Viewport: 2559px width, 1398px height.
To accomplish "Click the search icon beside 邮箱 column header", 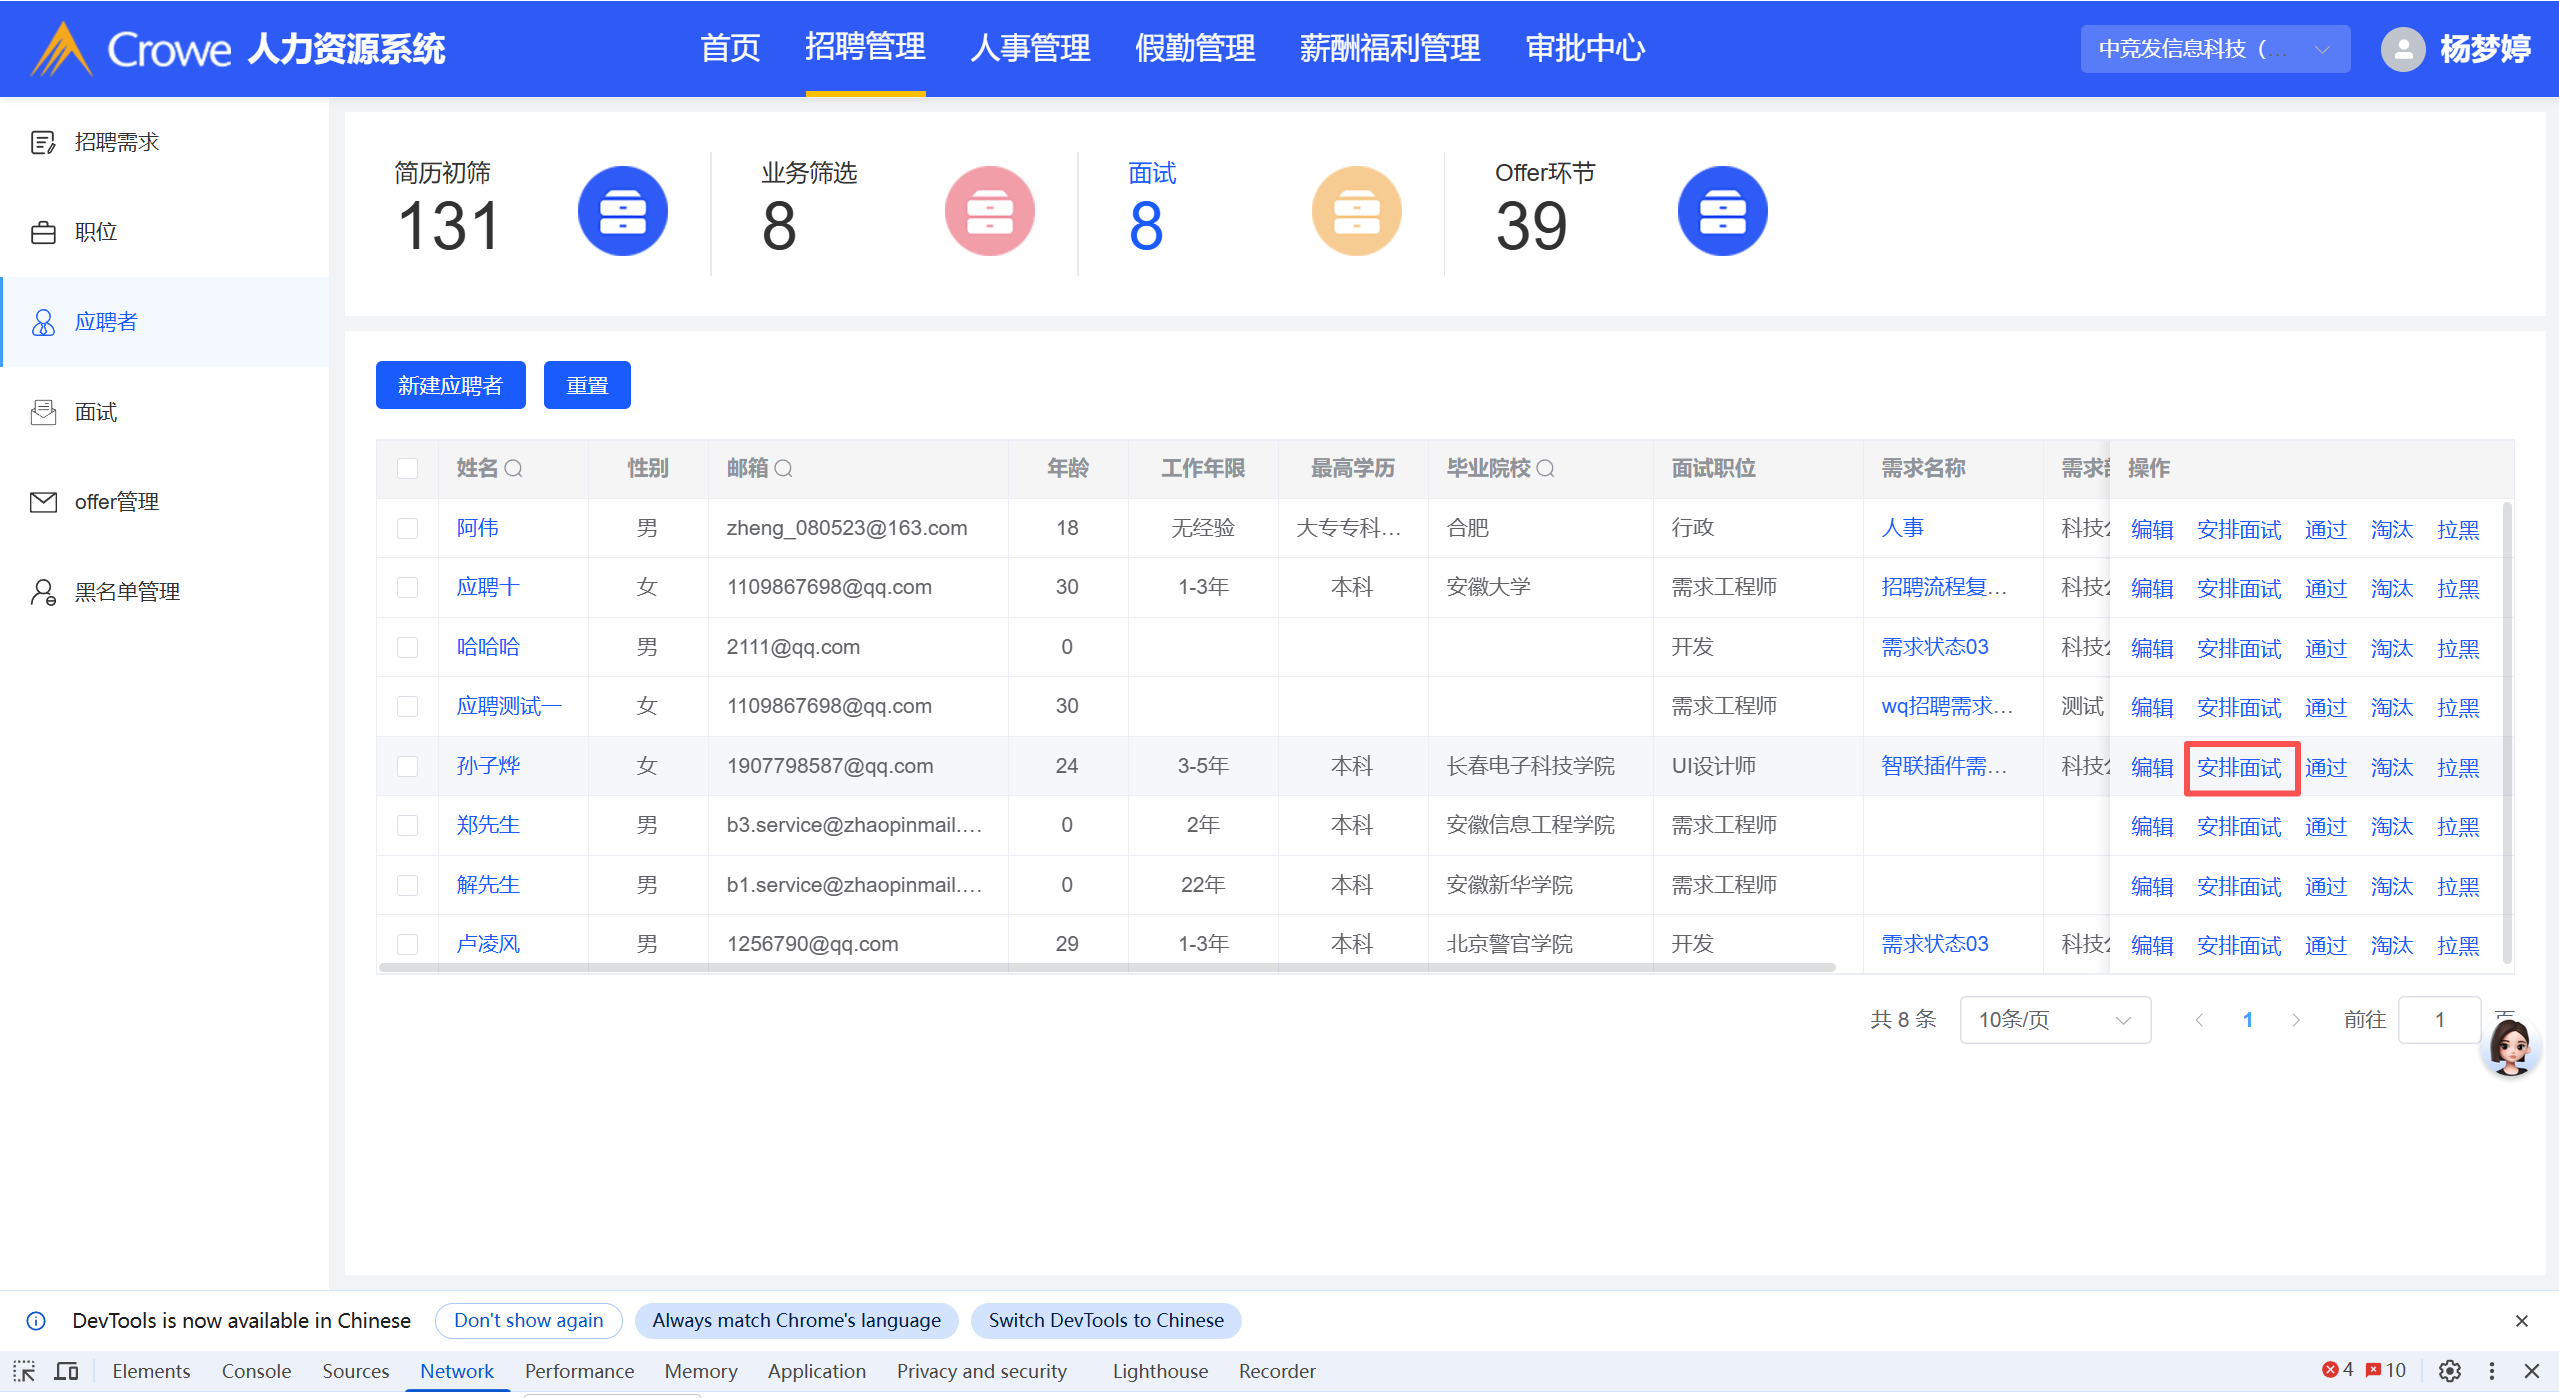I will [x=783, y=468].
